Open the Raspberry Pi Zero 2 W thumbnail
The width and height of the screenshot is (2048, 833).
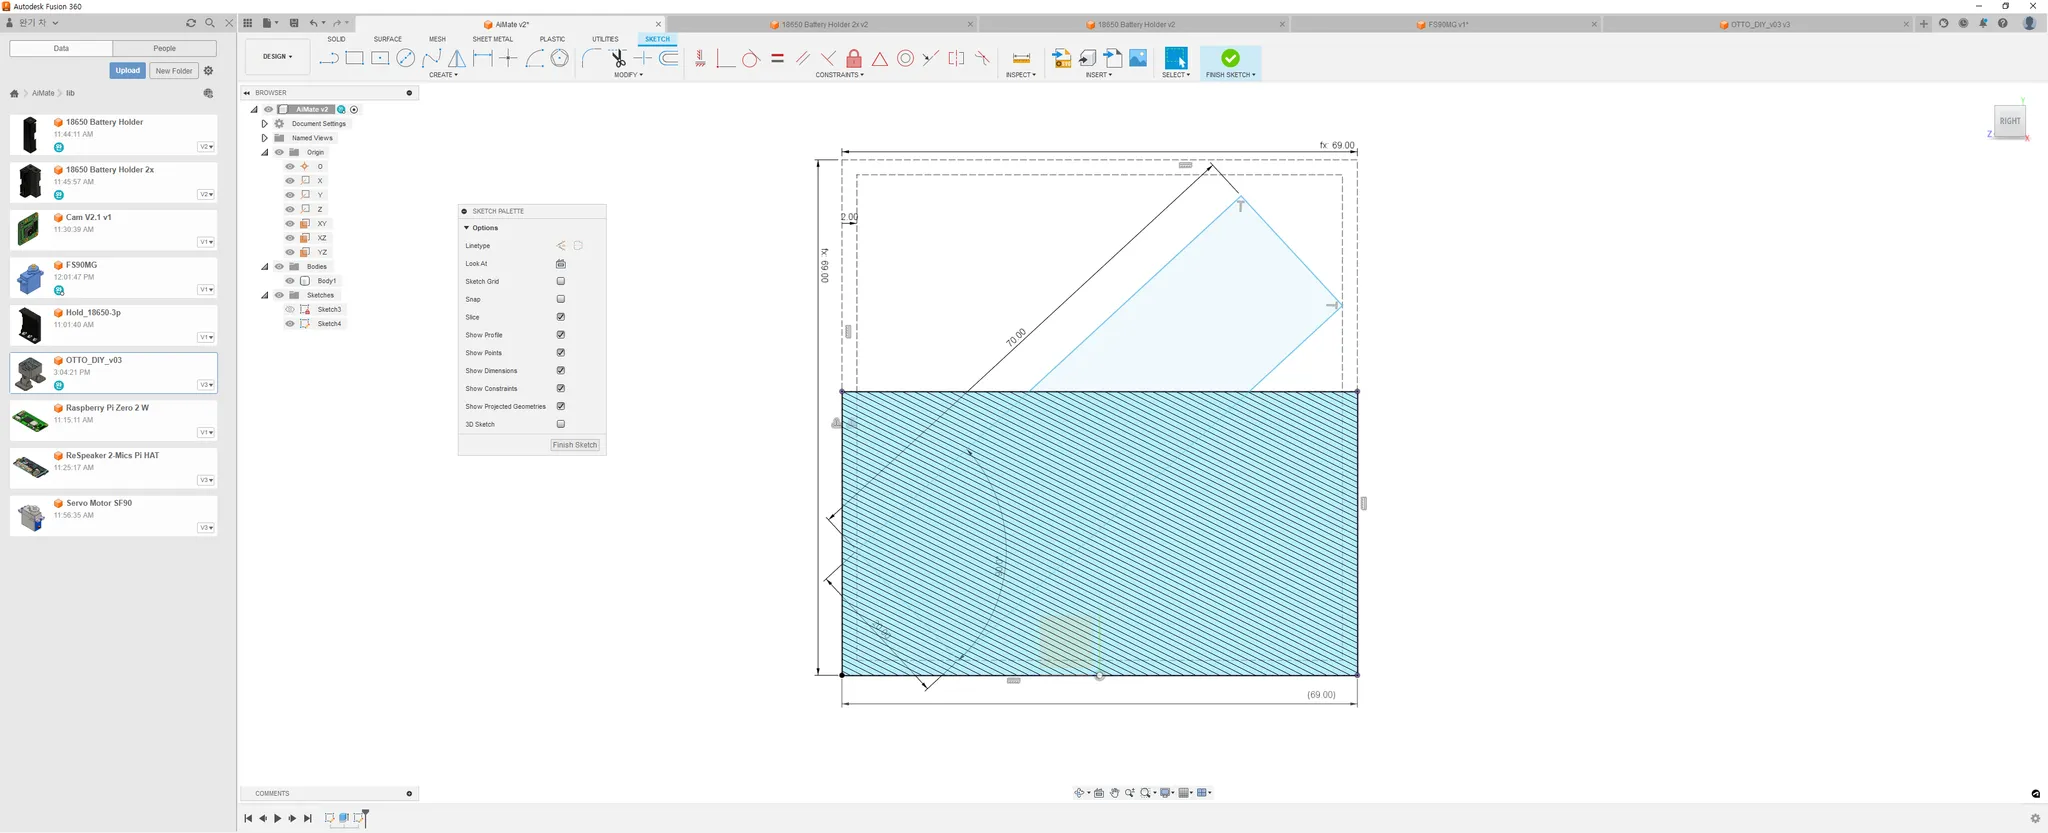click(x=30, y=421)
